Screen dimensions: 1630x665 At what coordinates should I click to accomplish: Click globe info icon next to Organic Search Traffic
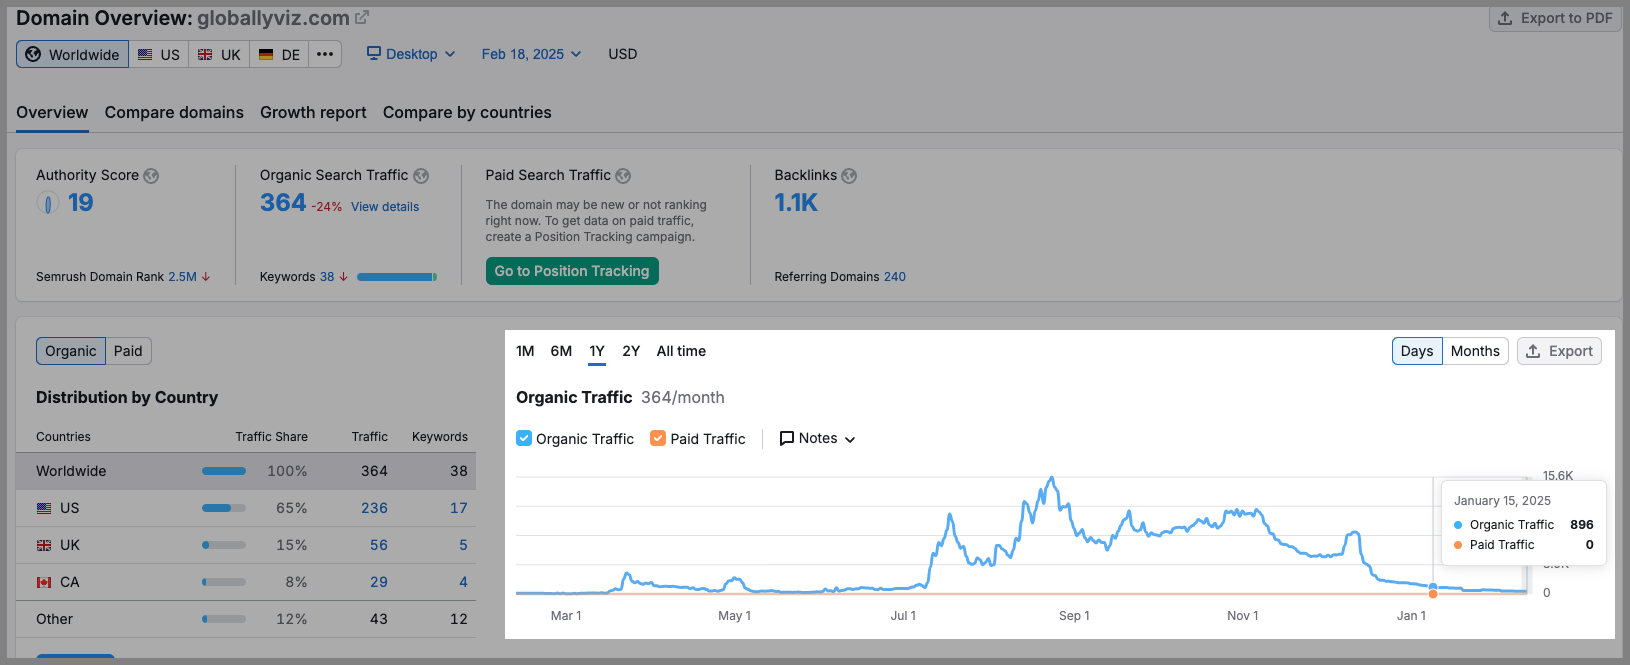(x=421, y=176)
